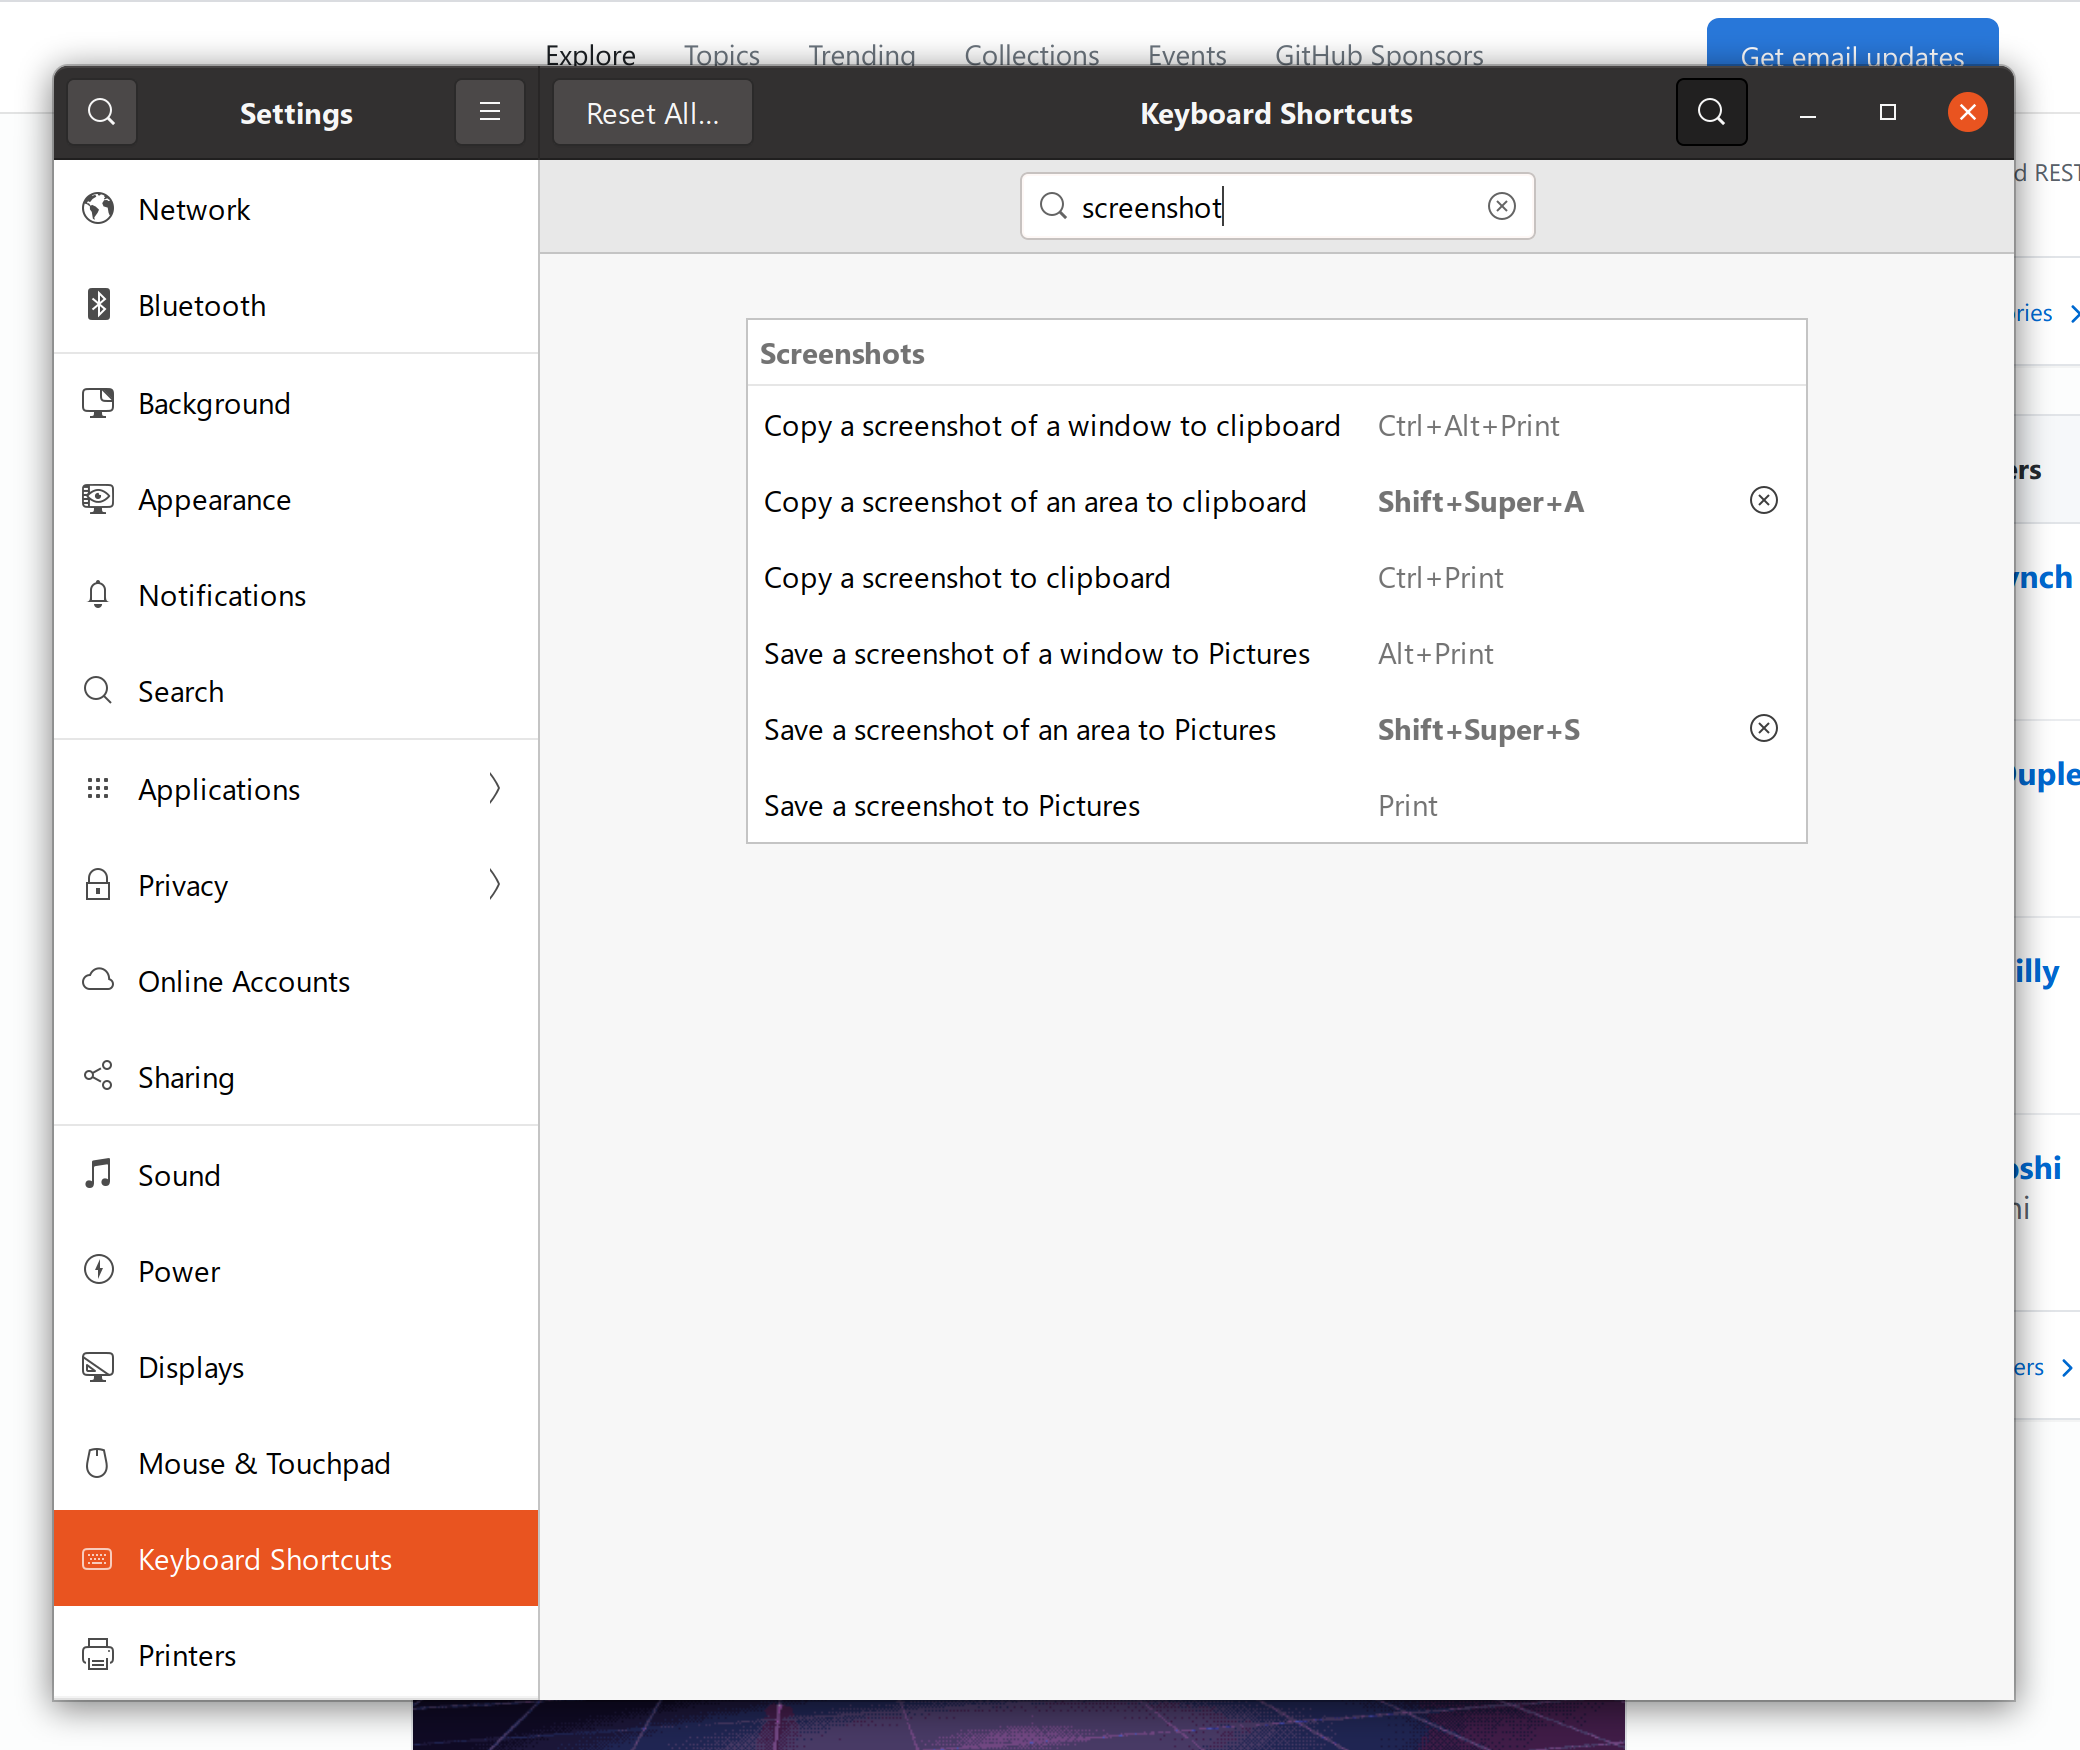
Task: Click the Bluetooth icon in sidebar
Action: (x=98, y=305)
